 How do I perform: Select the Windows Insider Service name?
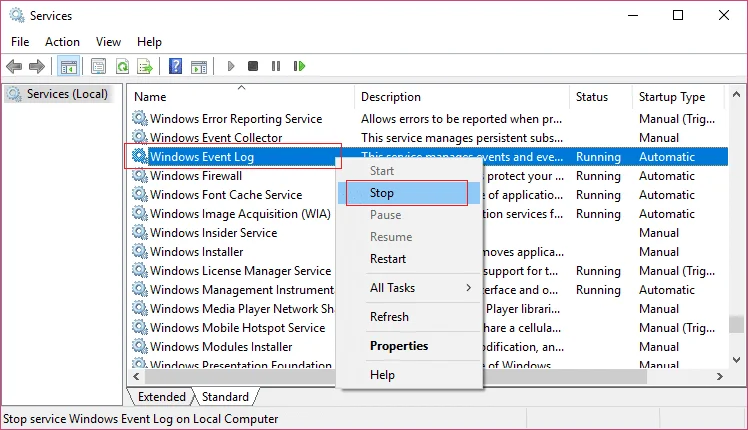pyautogui.click(x=213, y=232)
